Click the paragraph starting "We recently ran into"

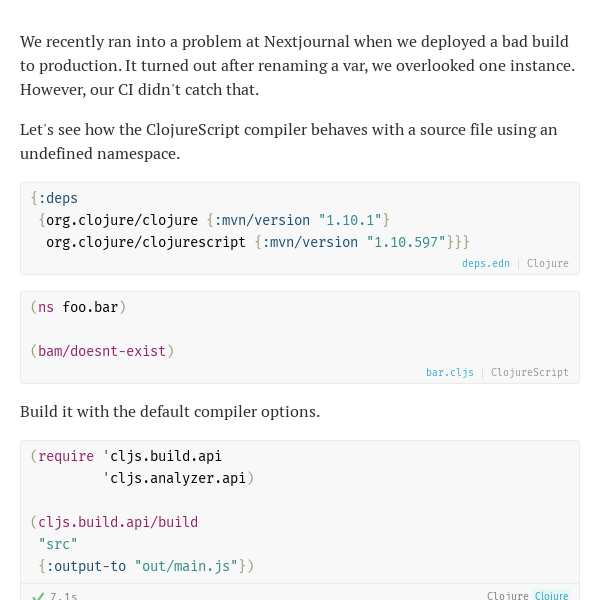point(298,65)
